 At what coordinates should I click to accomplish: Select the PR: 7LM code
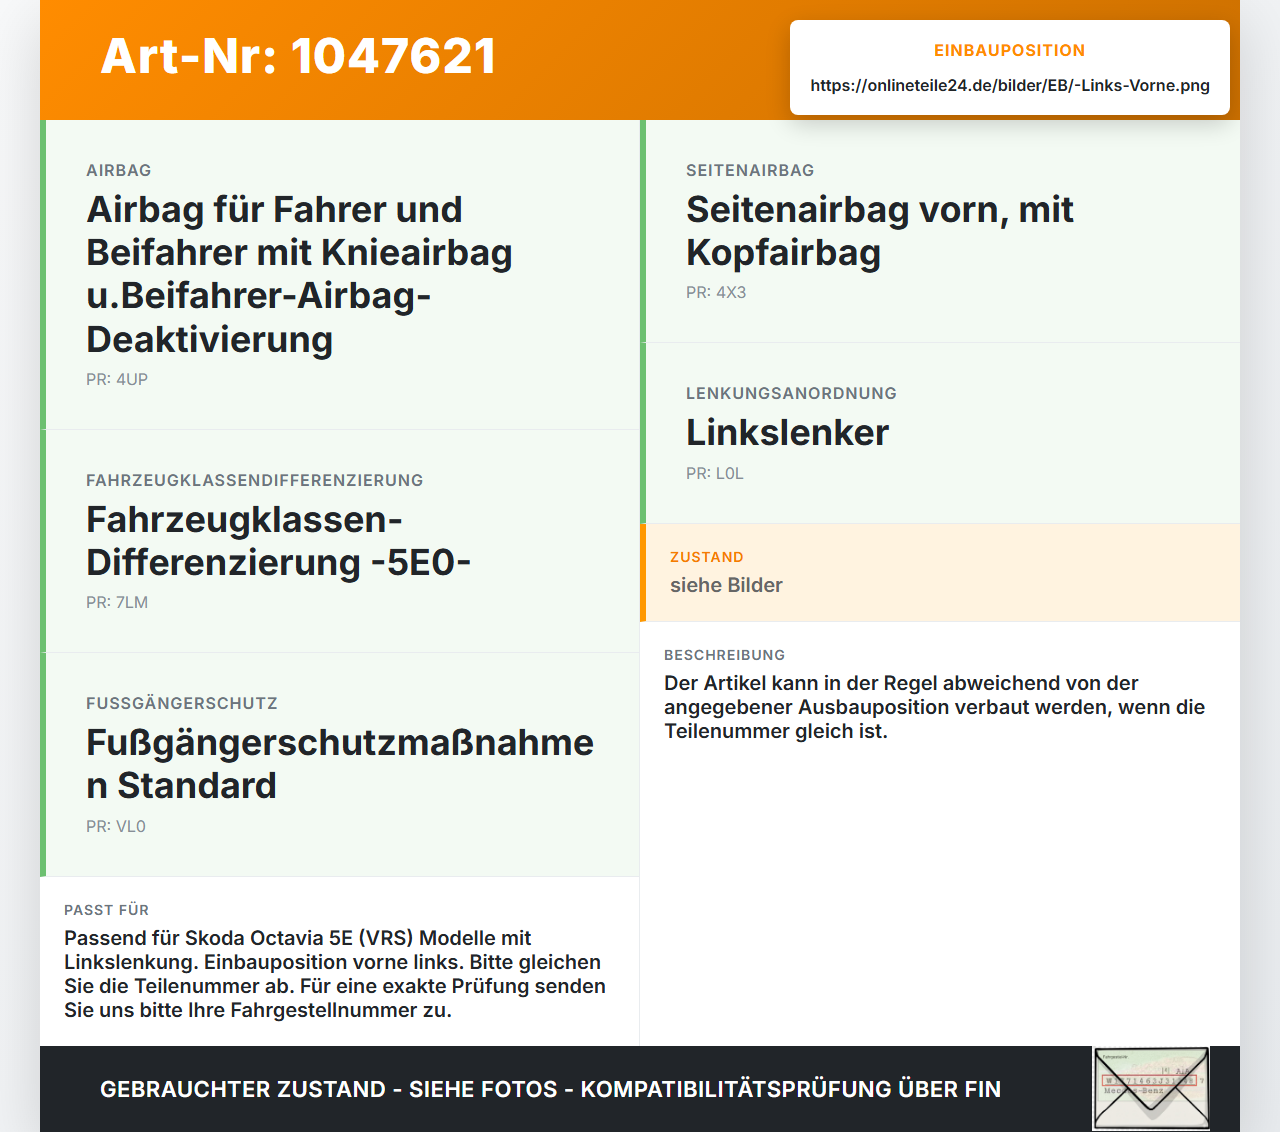coord(117,602)
